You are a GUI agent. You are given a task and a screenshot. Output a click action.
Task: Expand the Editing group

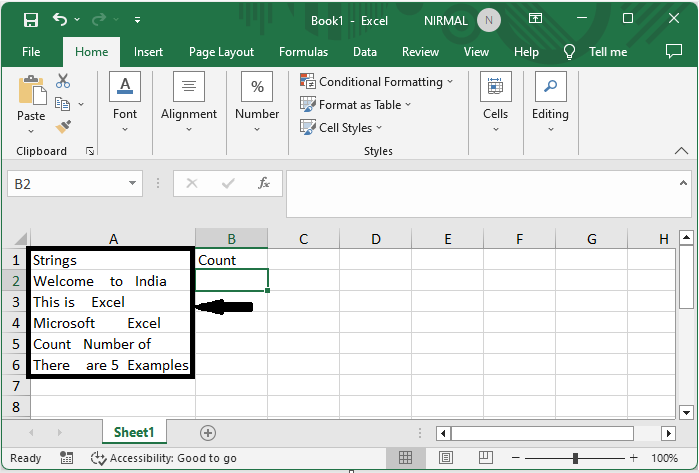[x=551, y=103]
